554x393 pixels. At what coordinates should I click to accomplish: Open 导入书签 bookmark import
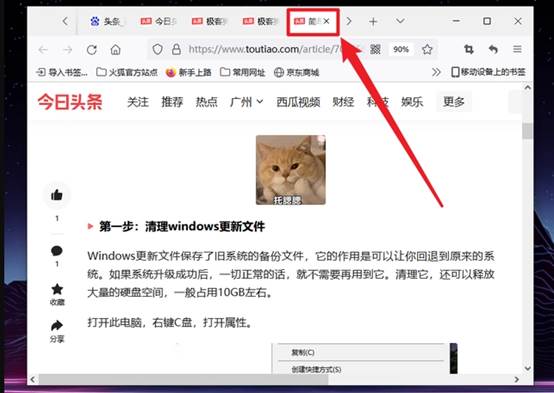pos(62,72)
